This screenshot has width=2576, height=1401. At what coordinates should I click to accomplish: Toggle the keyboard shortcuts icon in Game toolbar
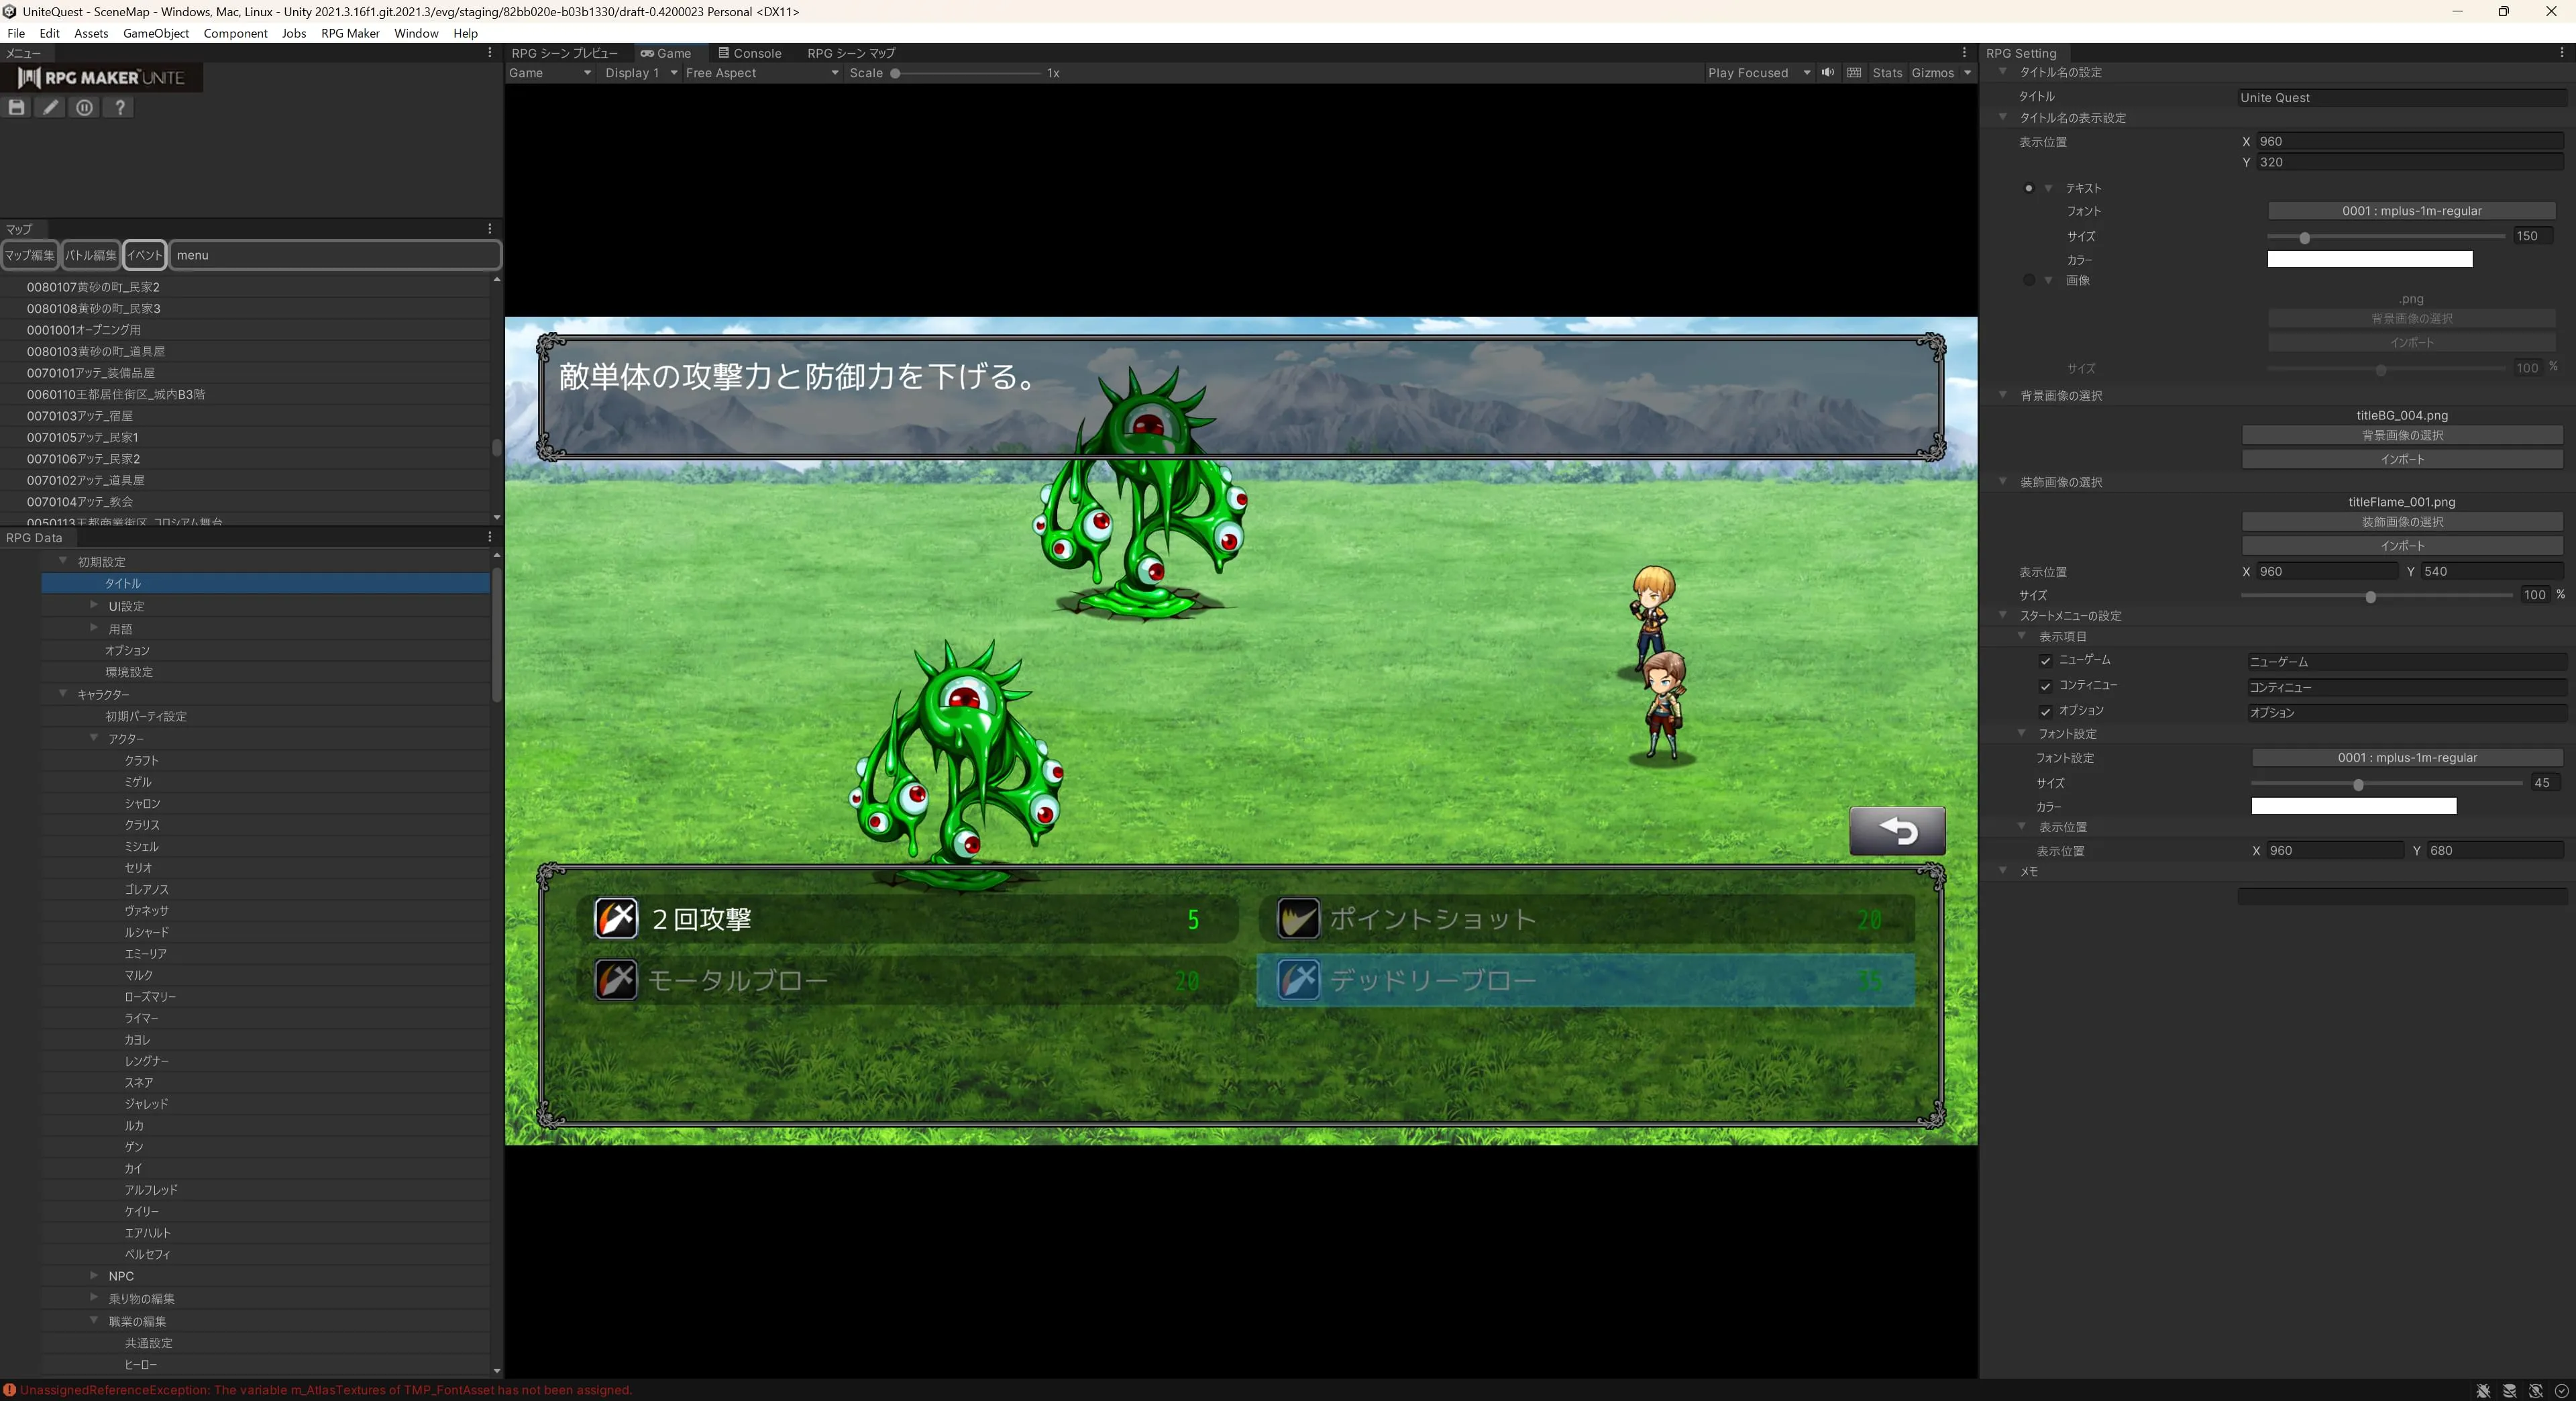[x=1854, y=73]
